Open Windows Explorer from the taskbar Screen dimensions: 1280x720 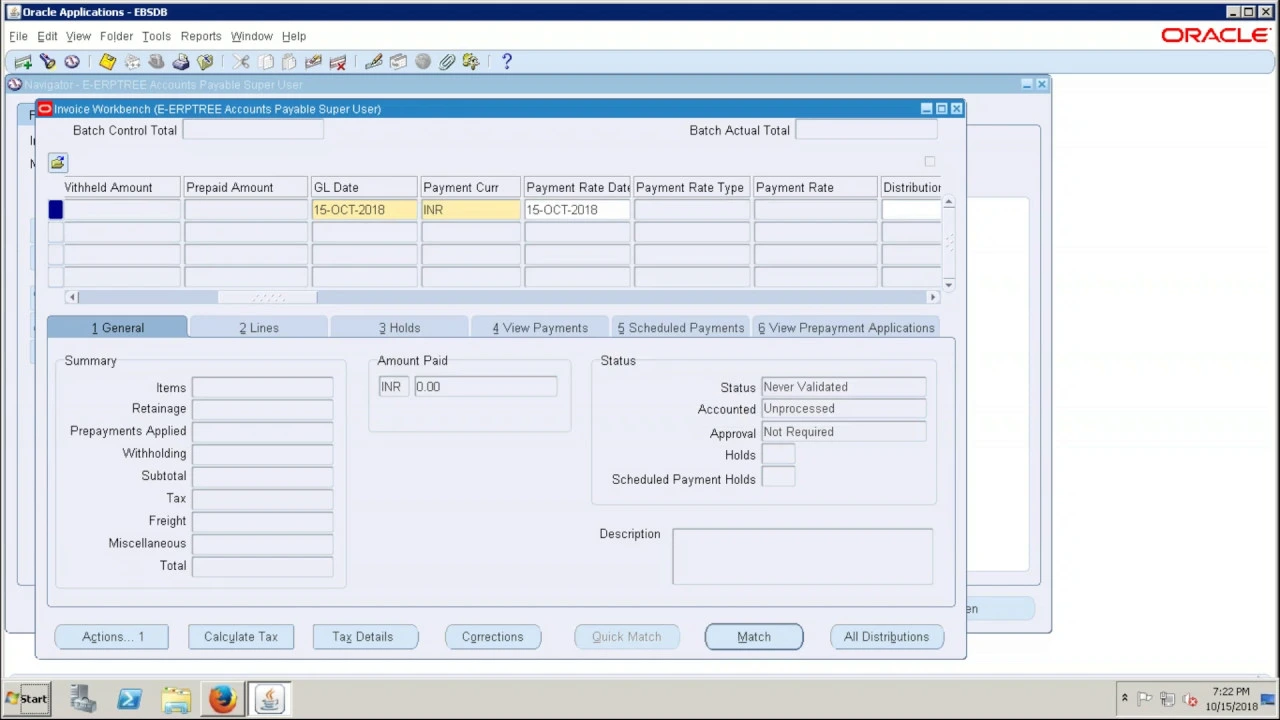click(x=176, y=698)
